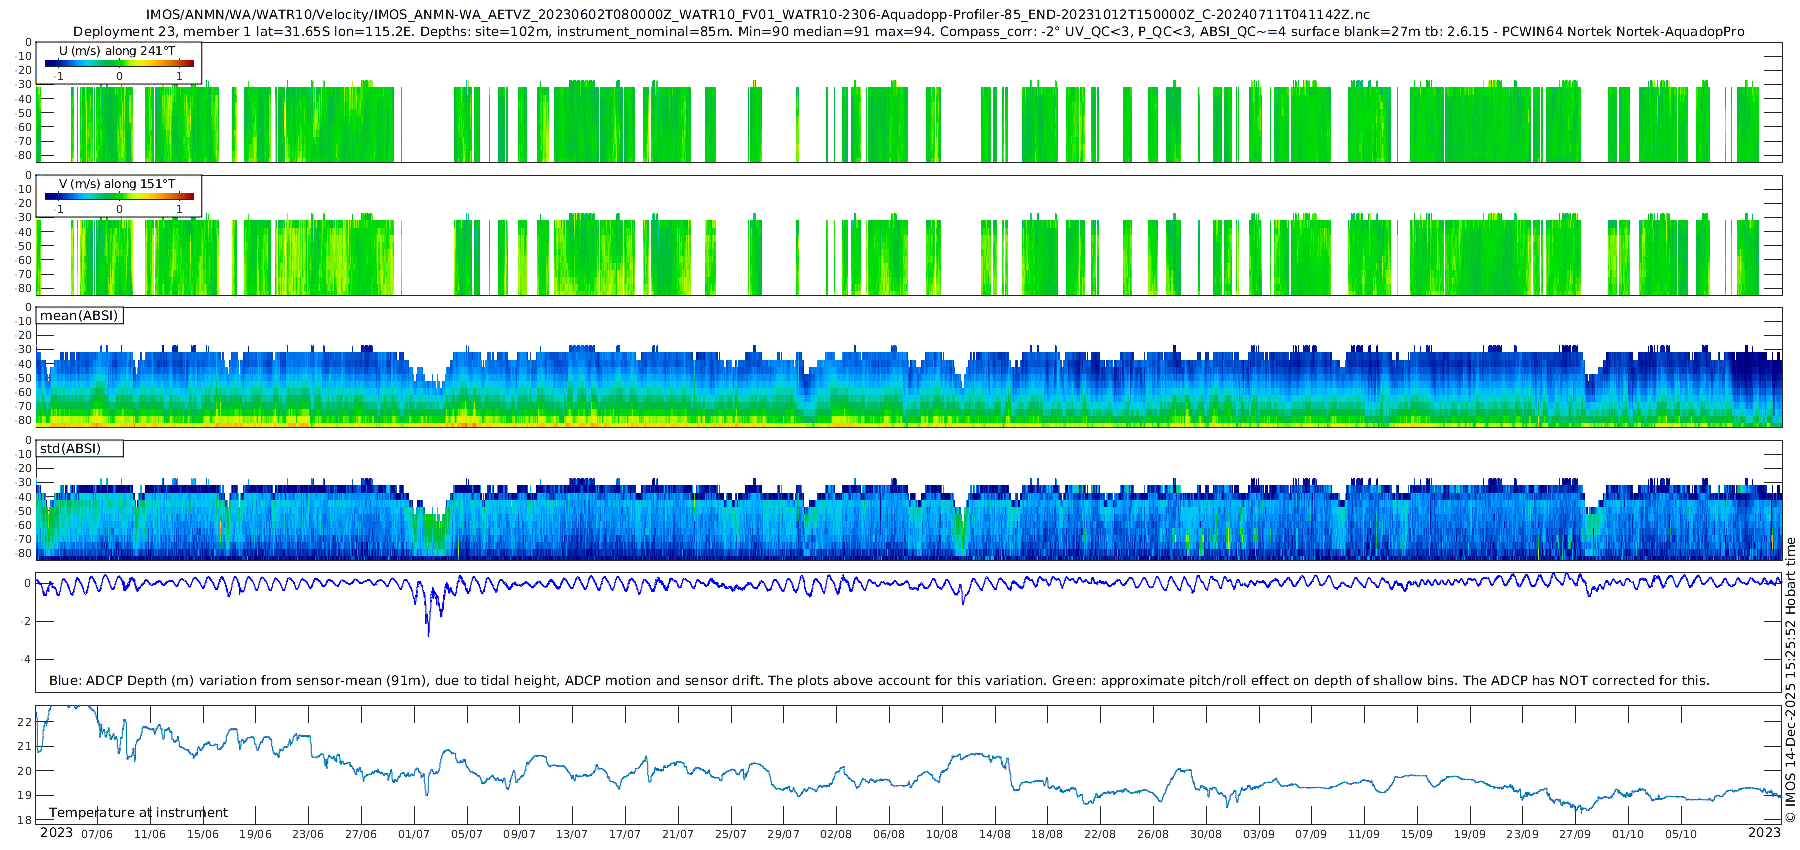Click the vertical IMOS copyright timestamp text
Screen dimensions: 1800x850
pyautogui.click(x=1790, y=680)
